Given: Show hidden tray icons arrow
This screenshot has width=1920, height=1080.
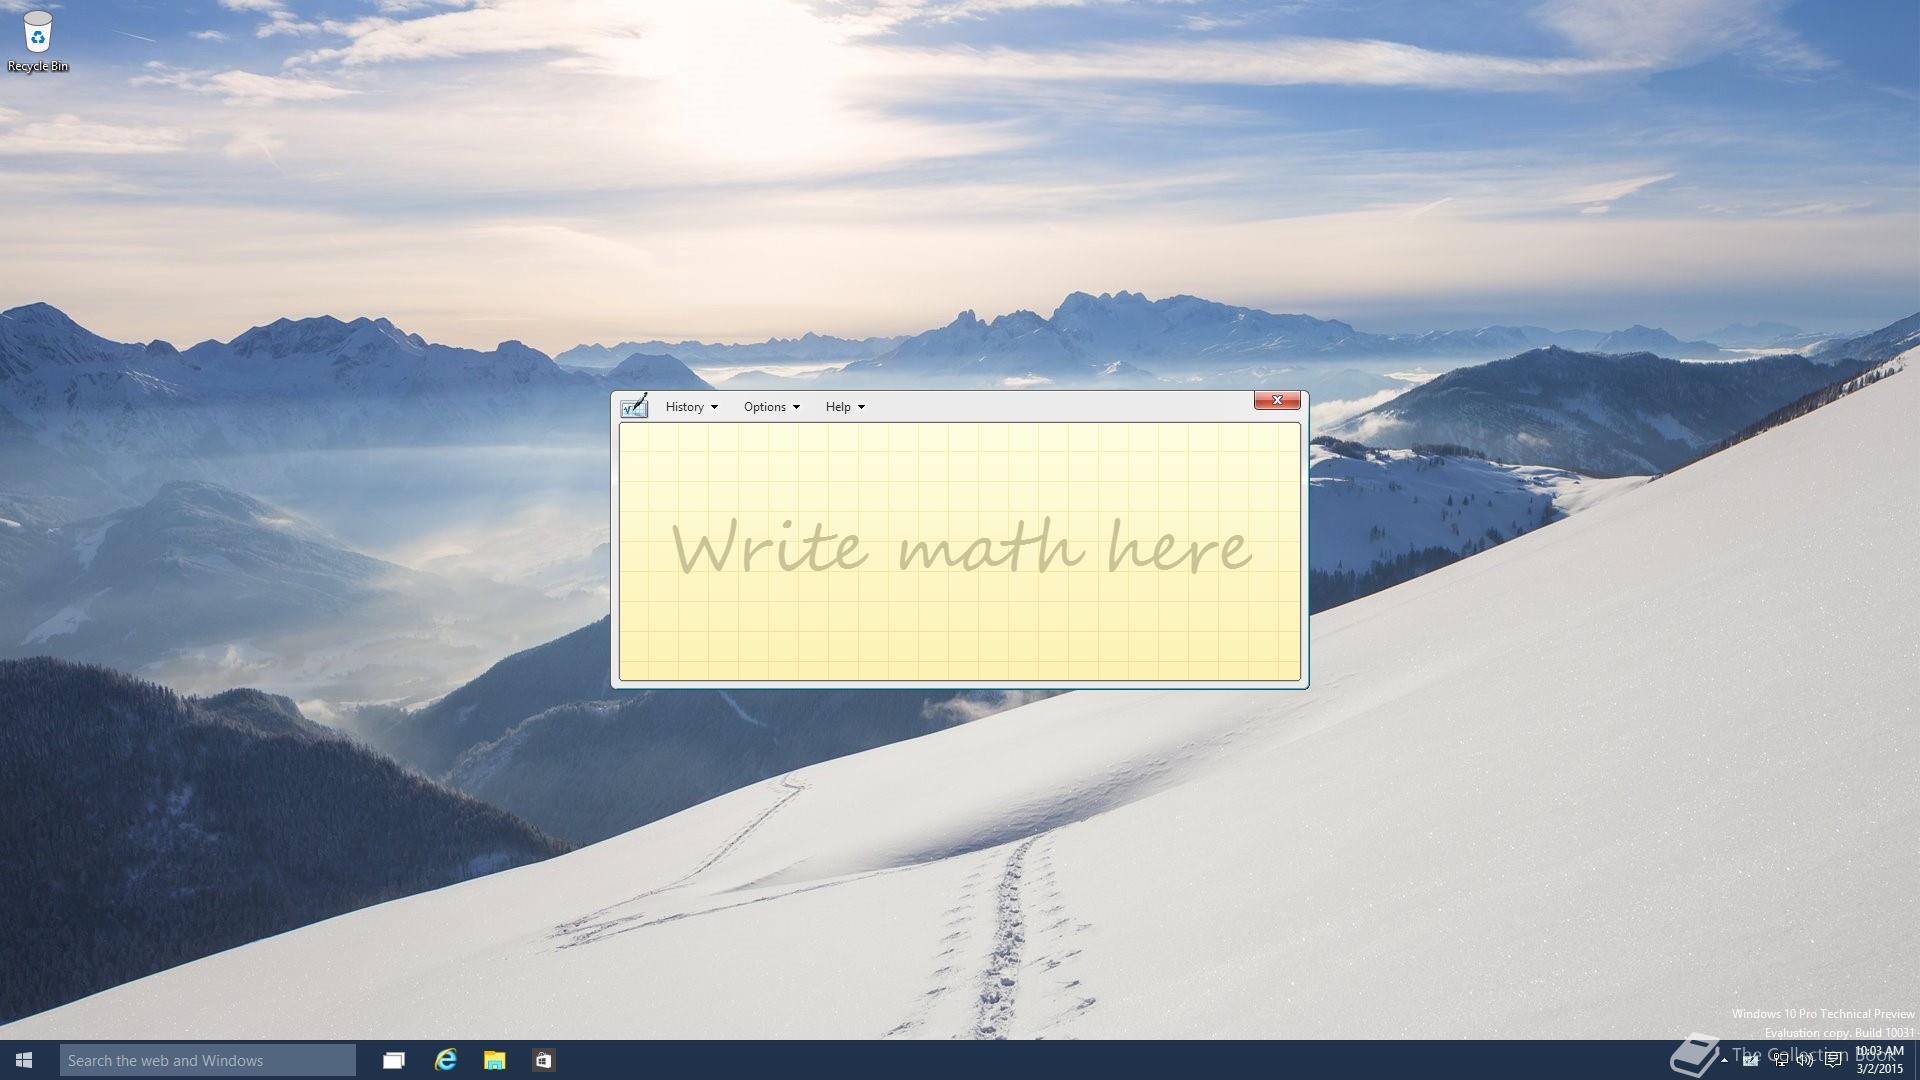Looking at the screenshot, I should point(1724,1060).
